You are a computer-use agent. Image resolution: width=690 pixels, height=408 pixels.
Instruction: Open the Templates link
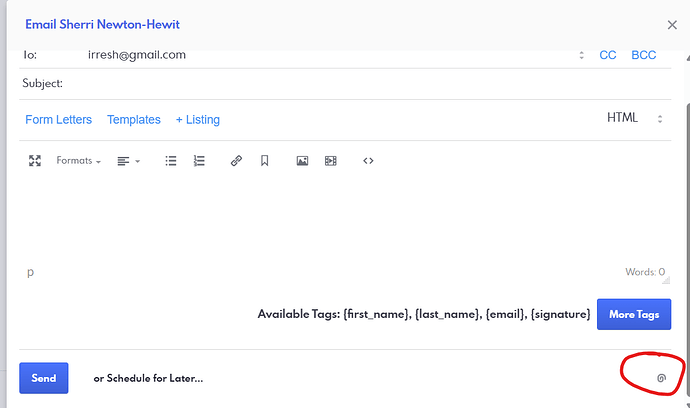[134, 119]
